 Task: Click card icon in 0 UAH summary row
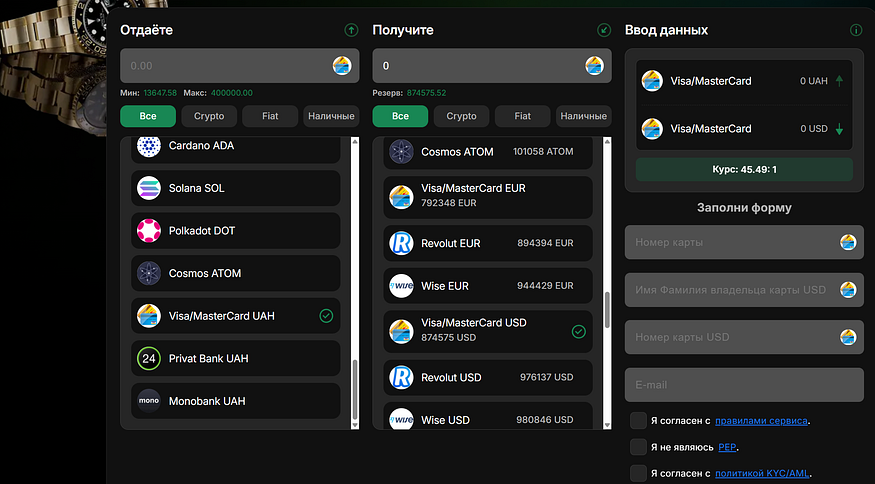[x=652, y=81]
